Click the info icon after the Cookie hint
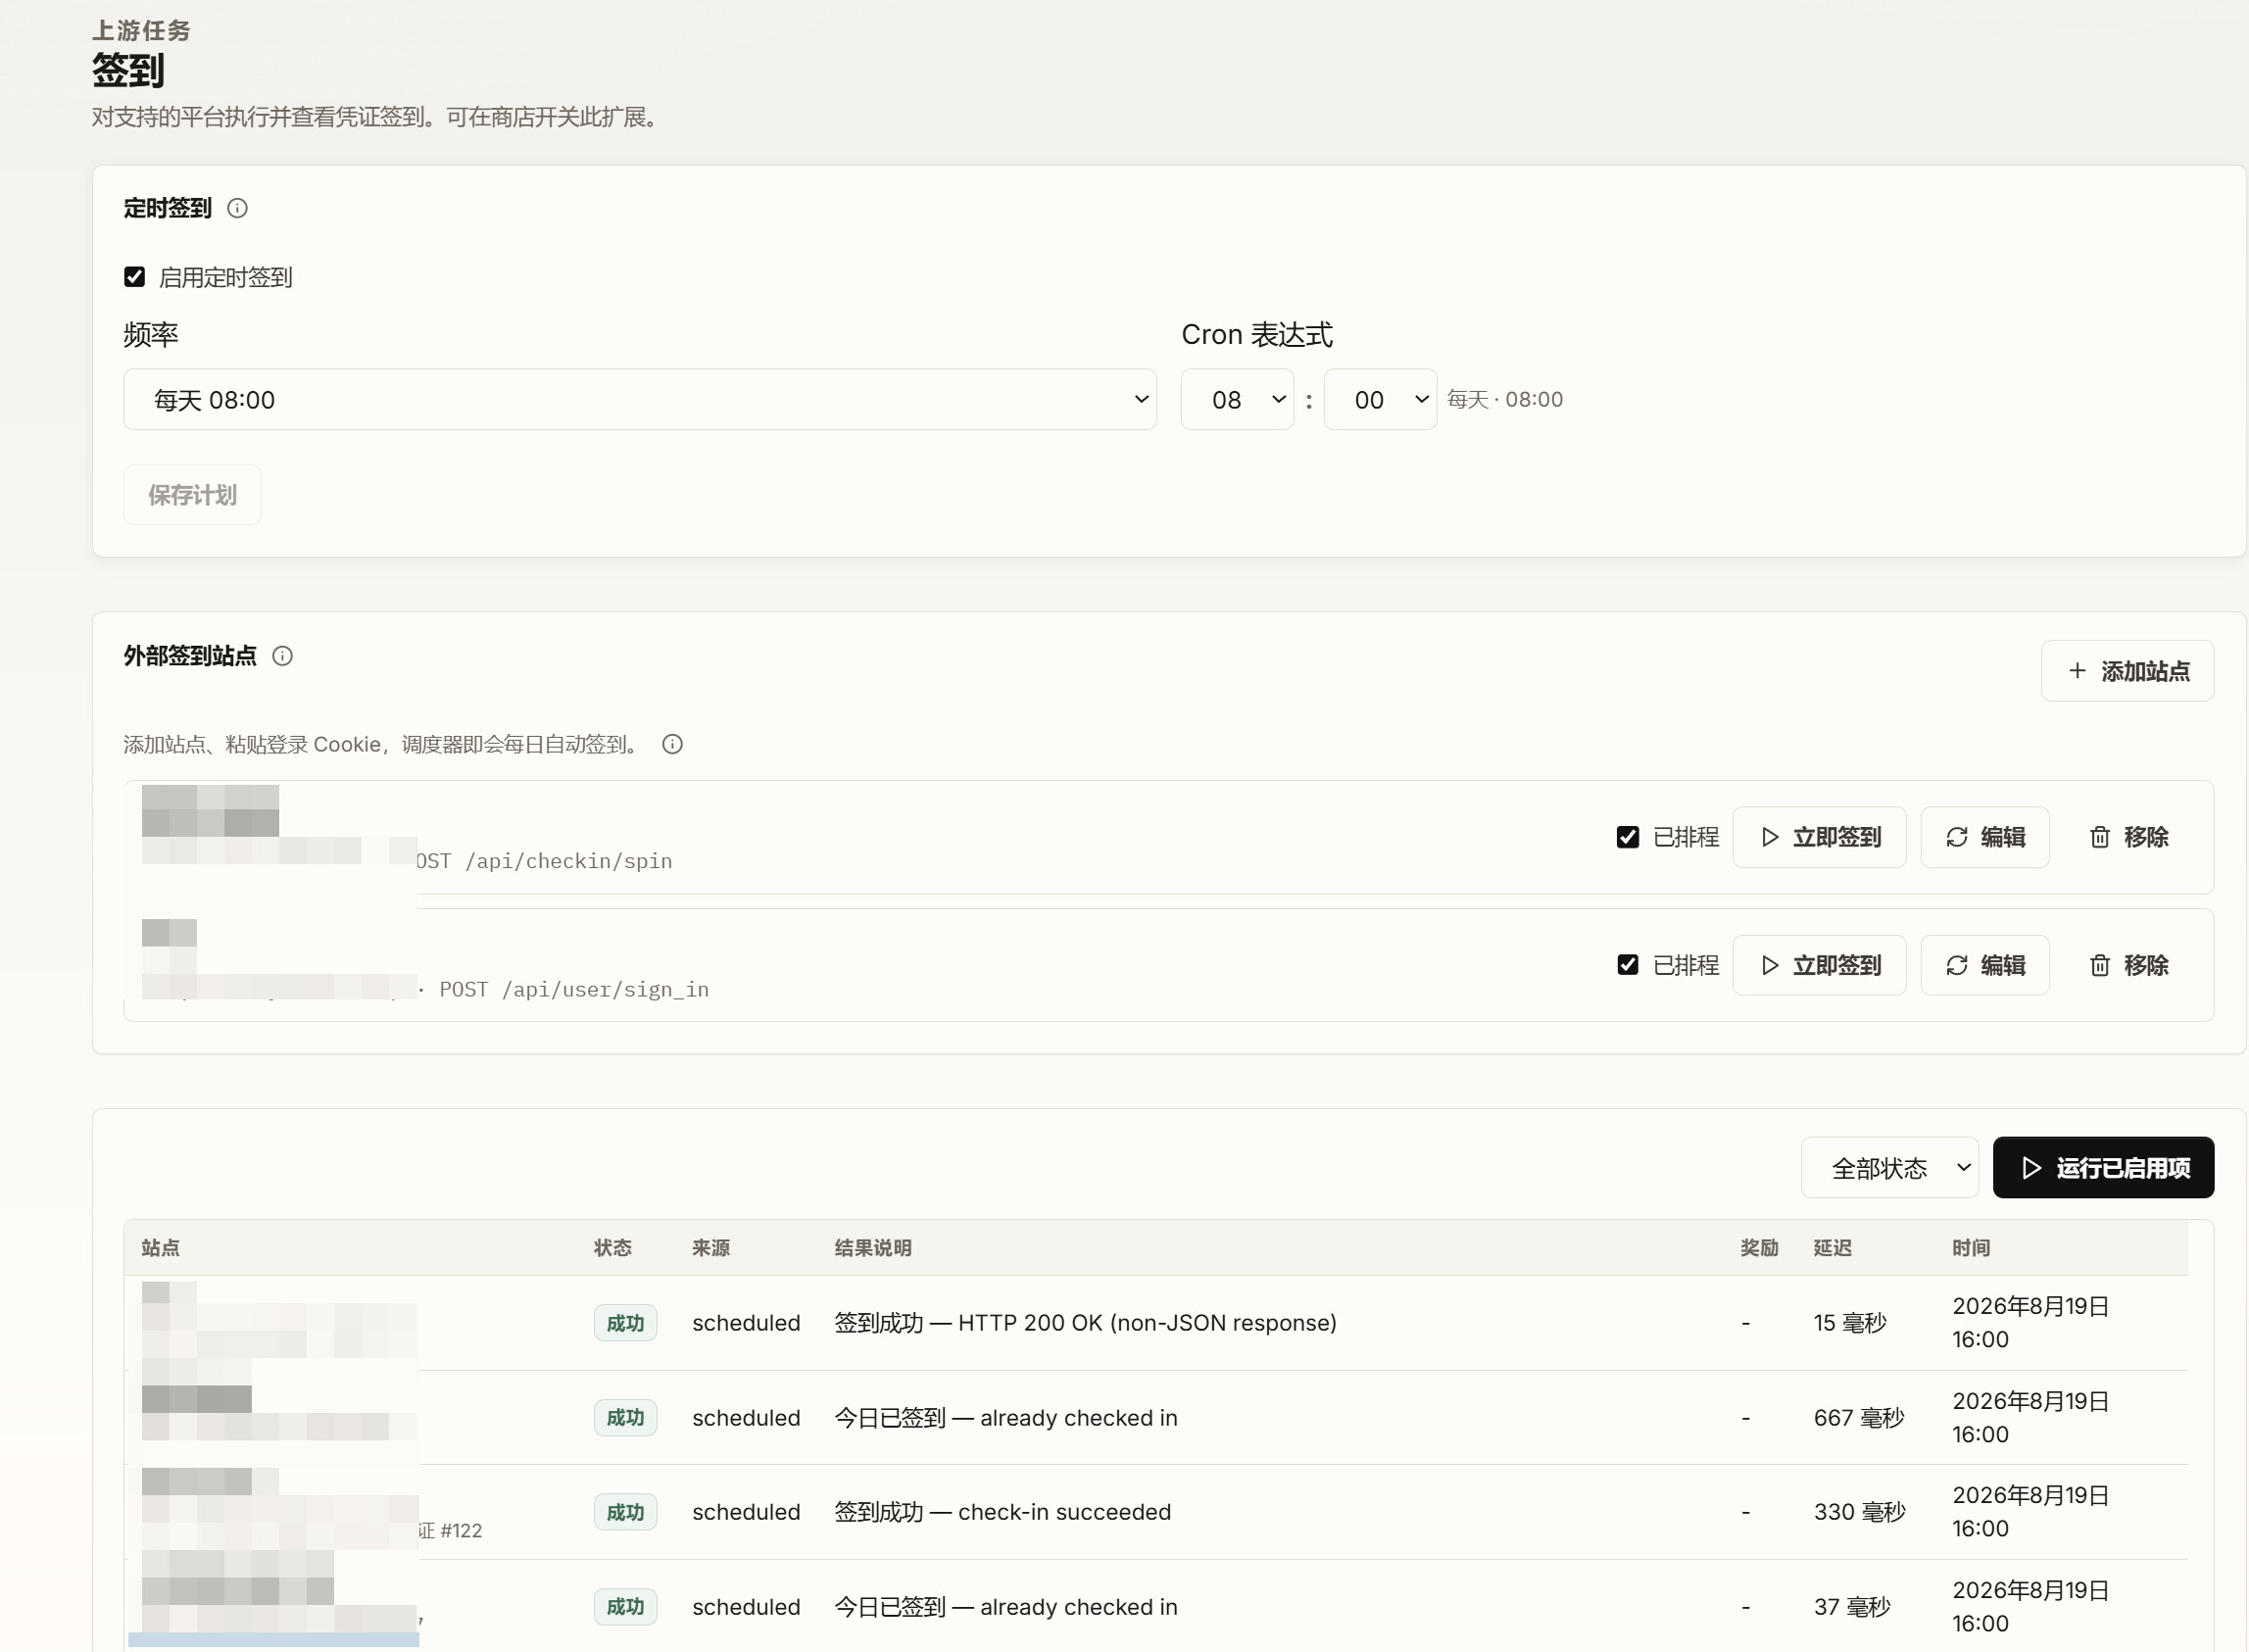This screenshot has height=1652, width=2249. (x=673, y=744)
